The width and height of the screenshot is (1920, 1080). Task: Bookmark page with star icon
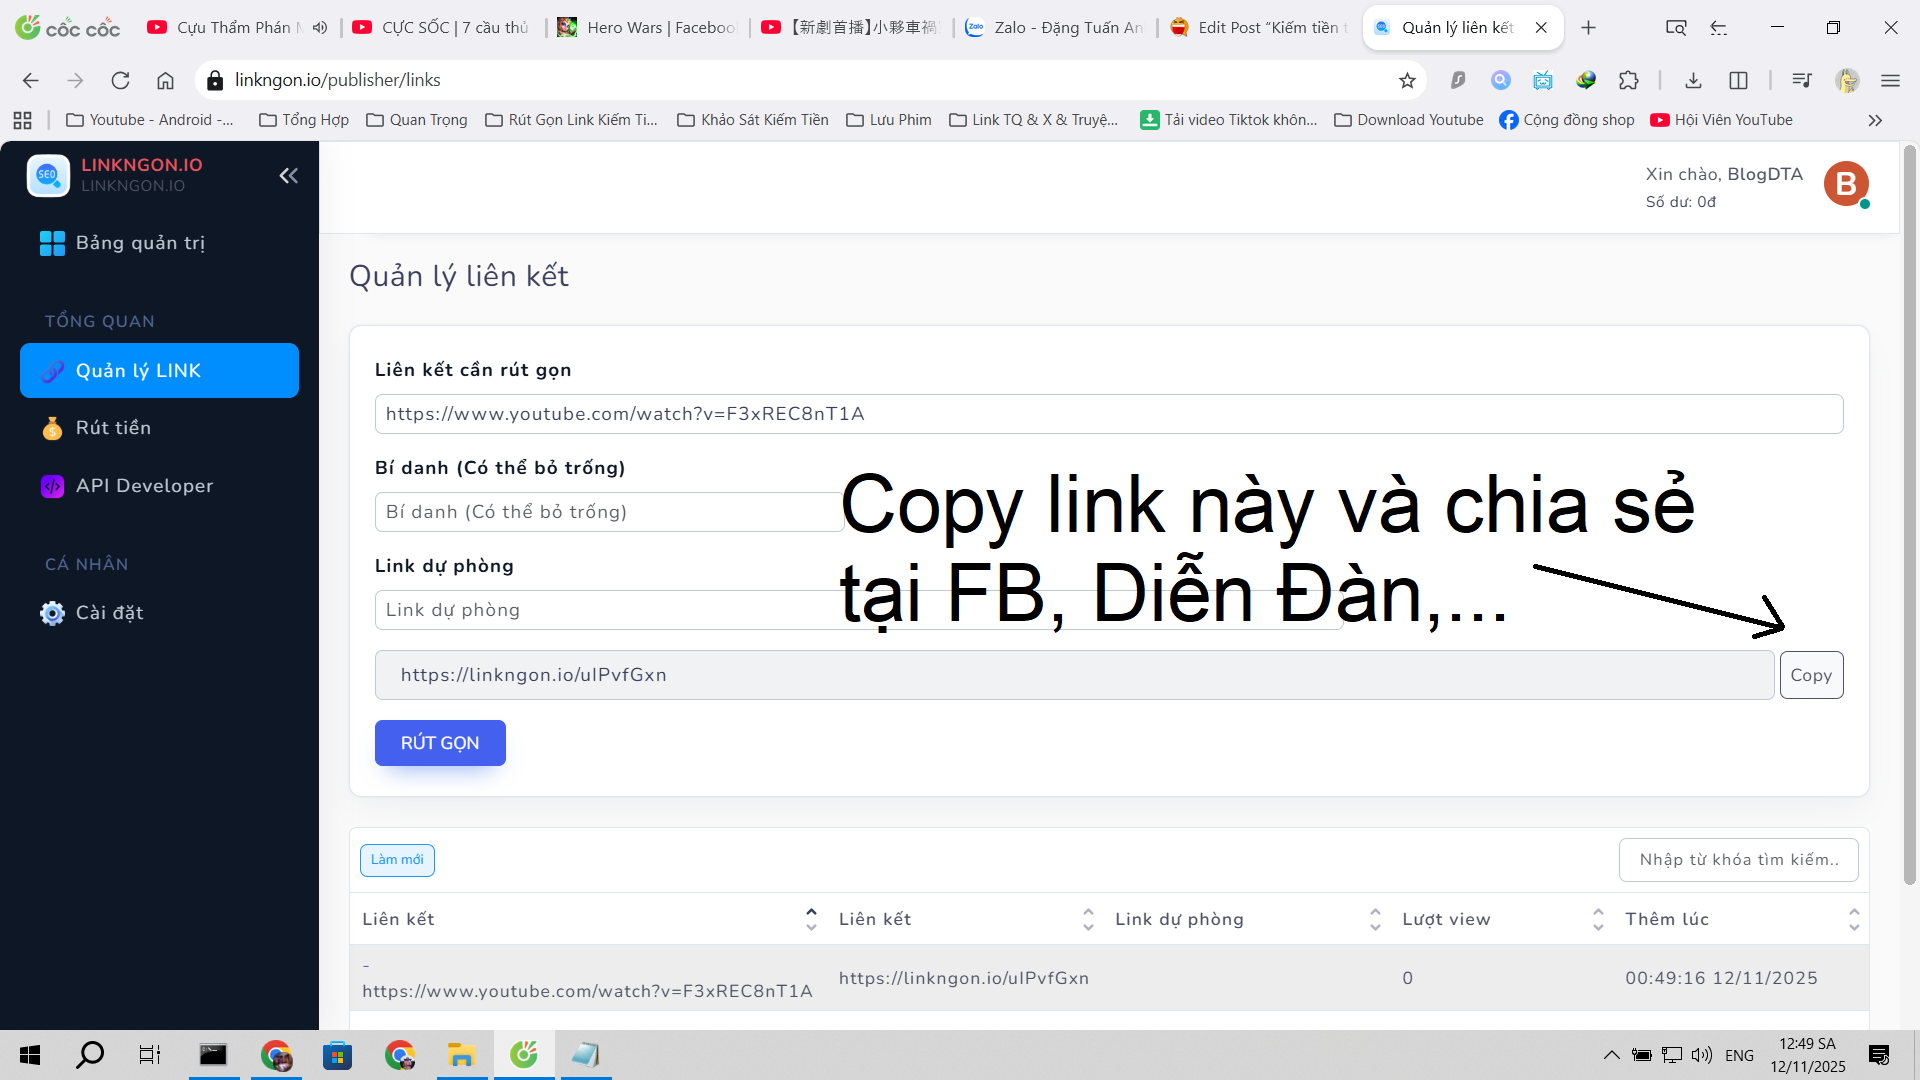pos(1407,81)
